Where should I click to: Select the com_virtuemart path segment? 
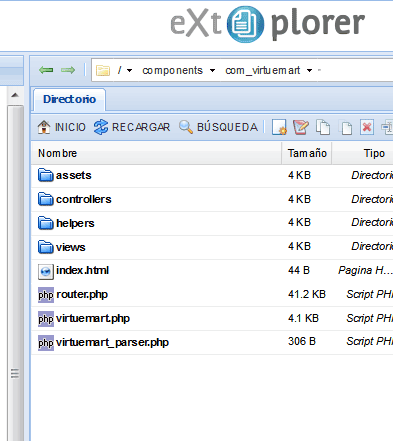[263, 70]
